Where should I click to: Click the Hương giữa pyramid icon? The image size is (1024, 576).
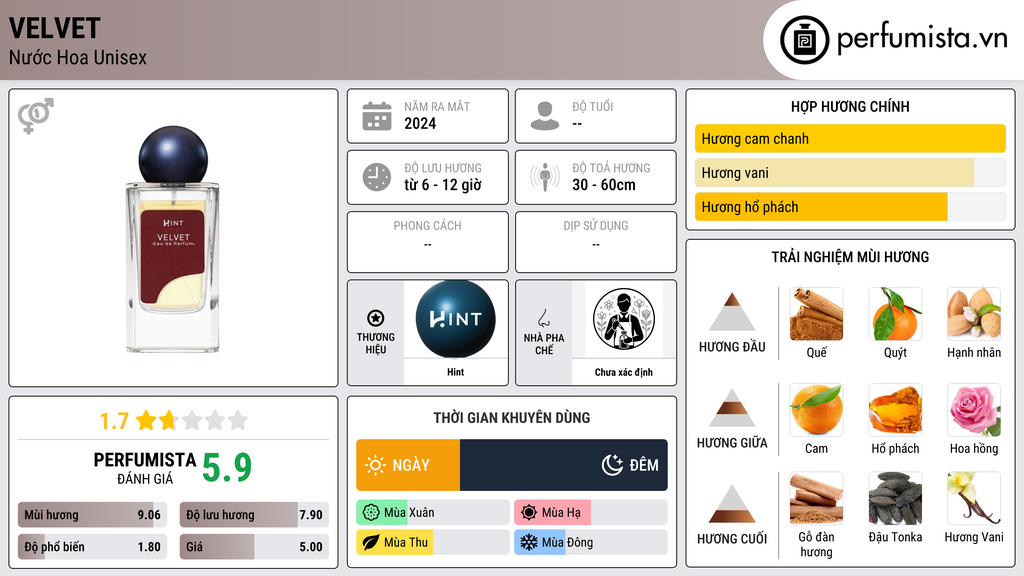pyautogui.click(x=732, y=408)
